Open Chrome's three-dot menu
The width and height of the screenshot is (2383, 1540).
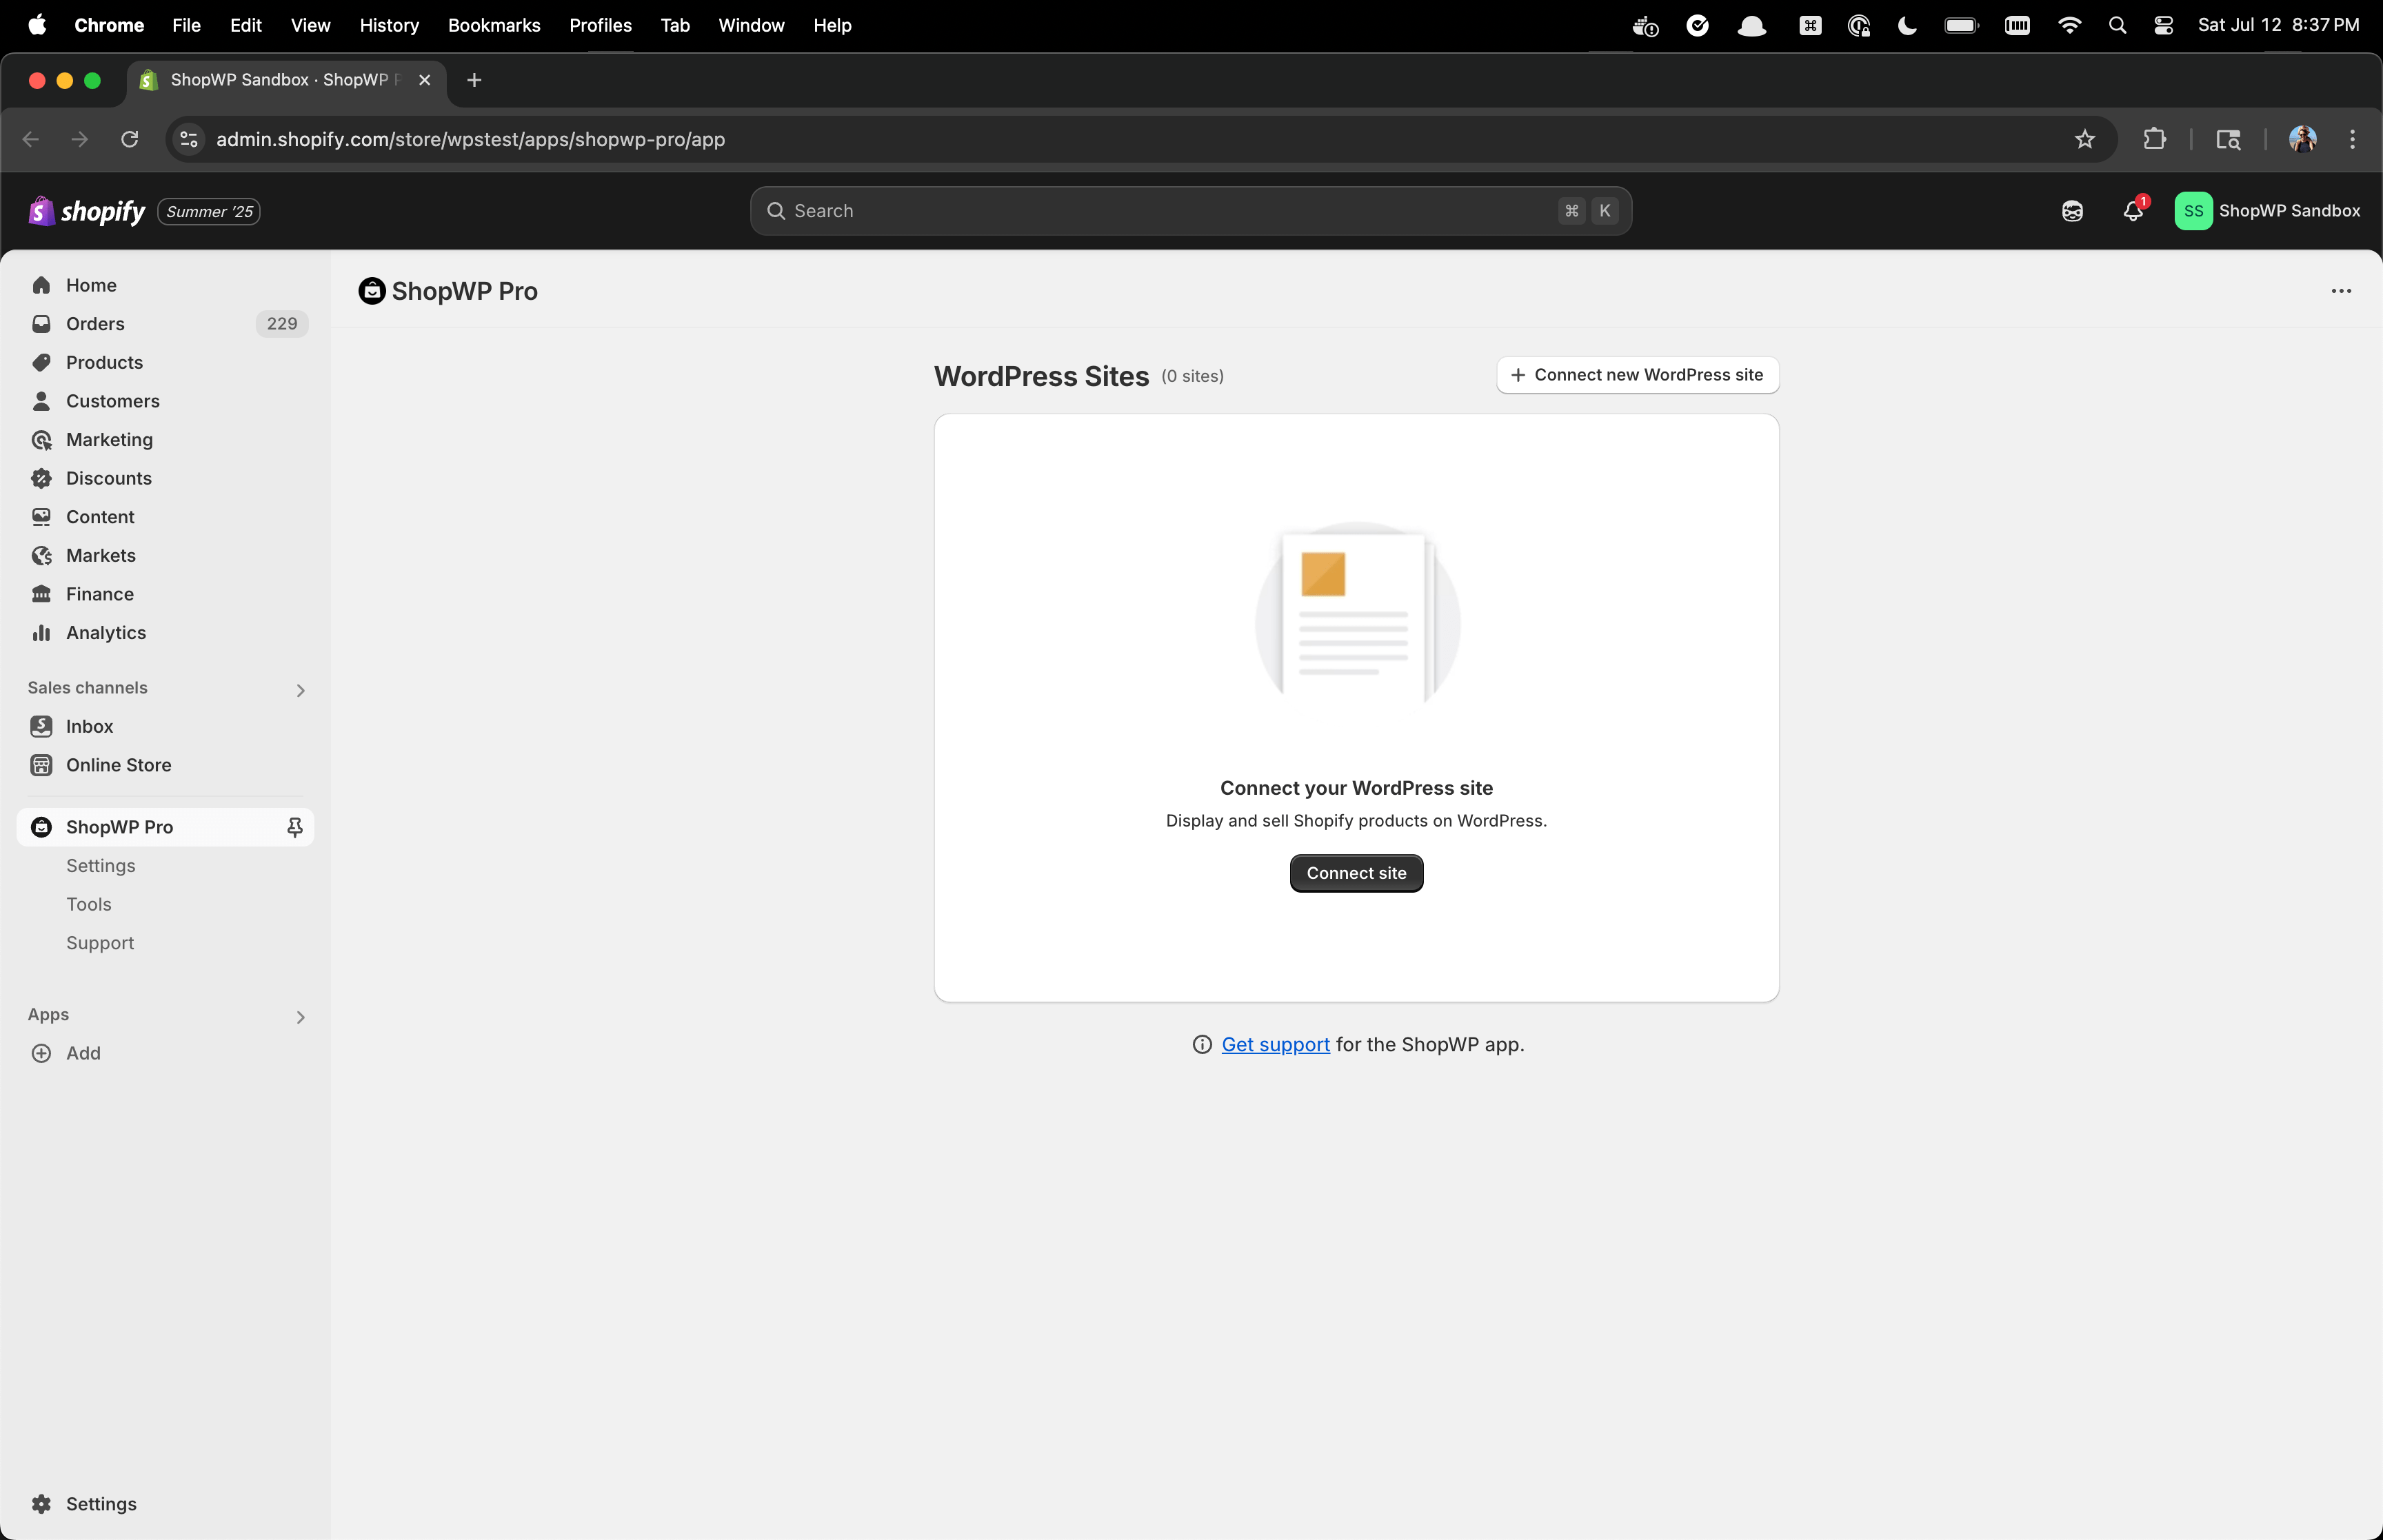(2352, 139)
